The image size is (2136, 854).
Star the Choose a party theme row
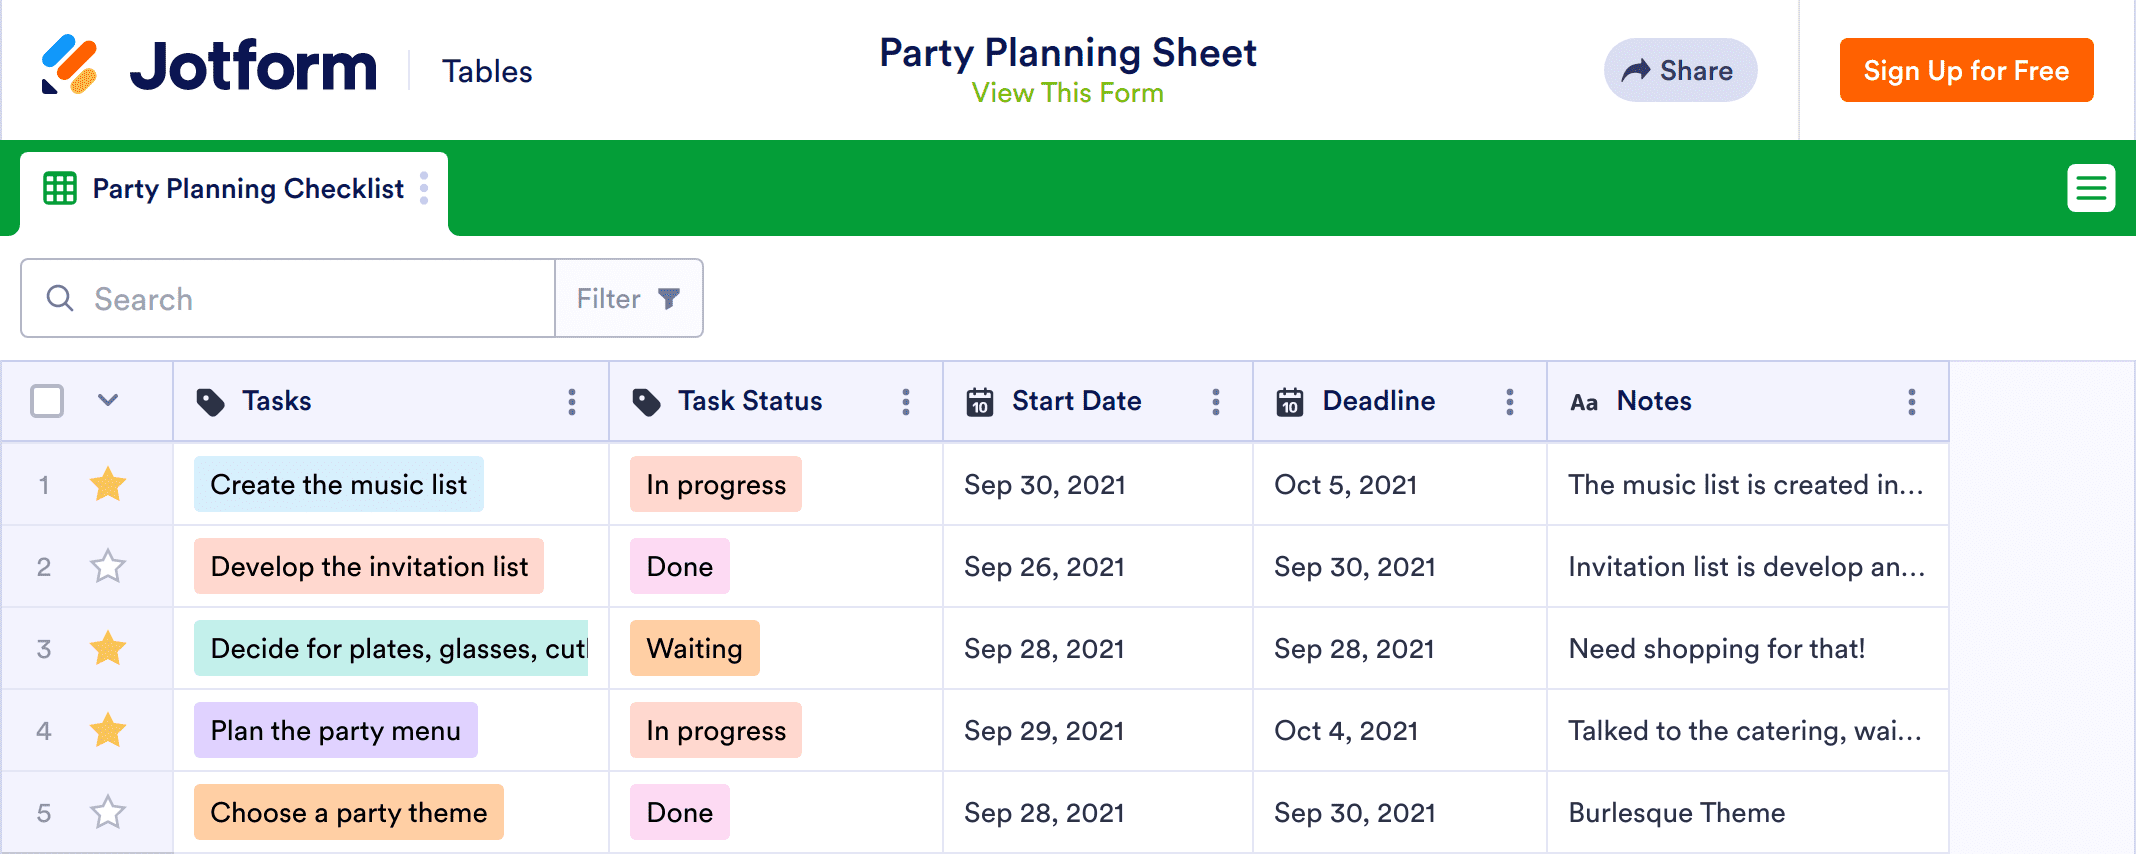108,813
